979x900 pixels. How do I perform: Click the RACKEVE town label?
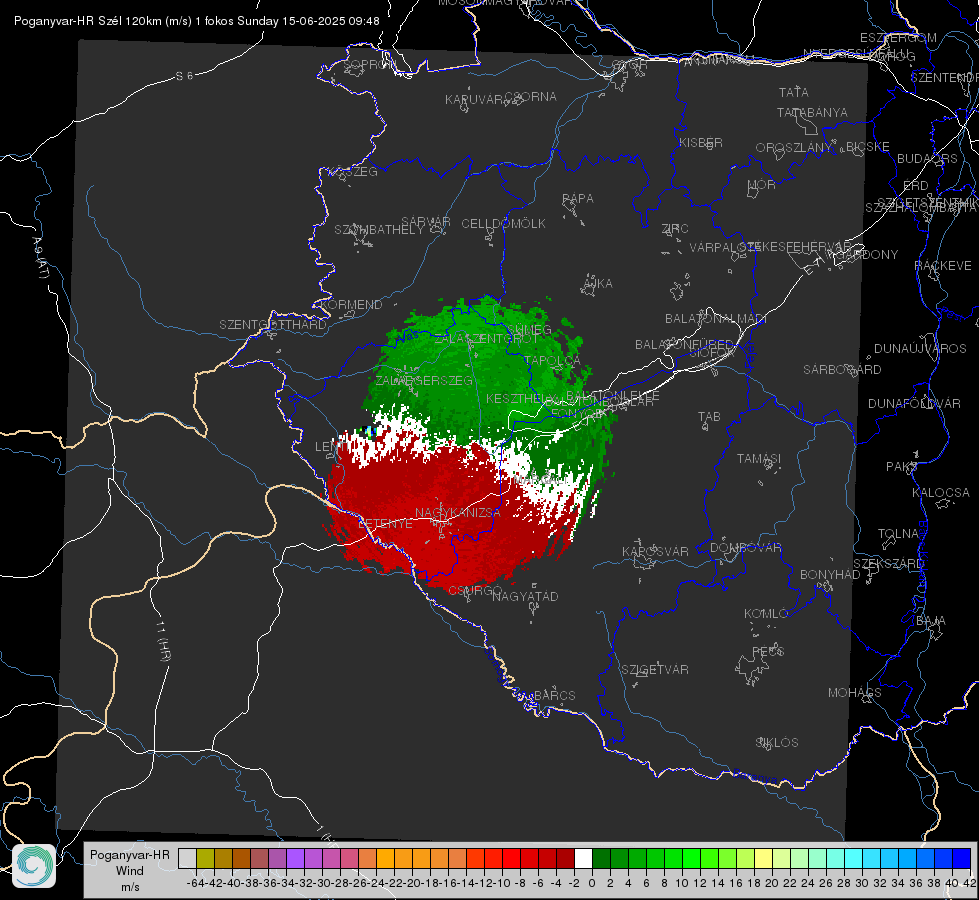pos(943,266)
